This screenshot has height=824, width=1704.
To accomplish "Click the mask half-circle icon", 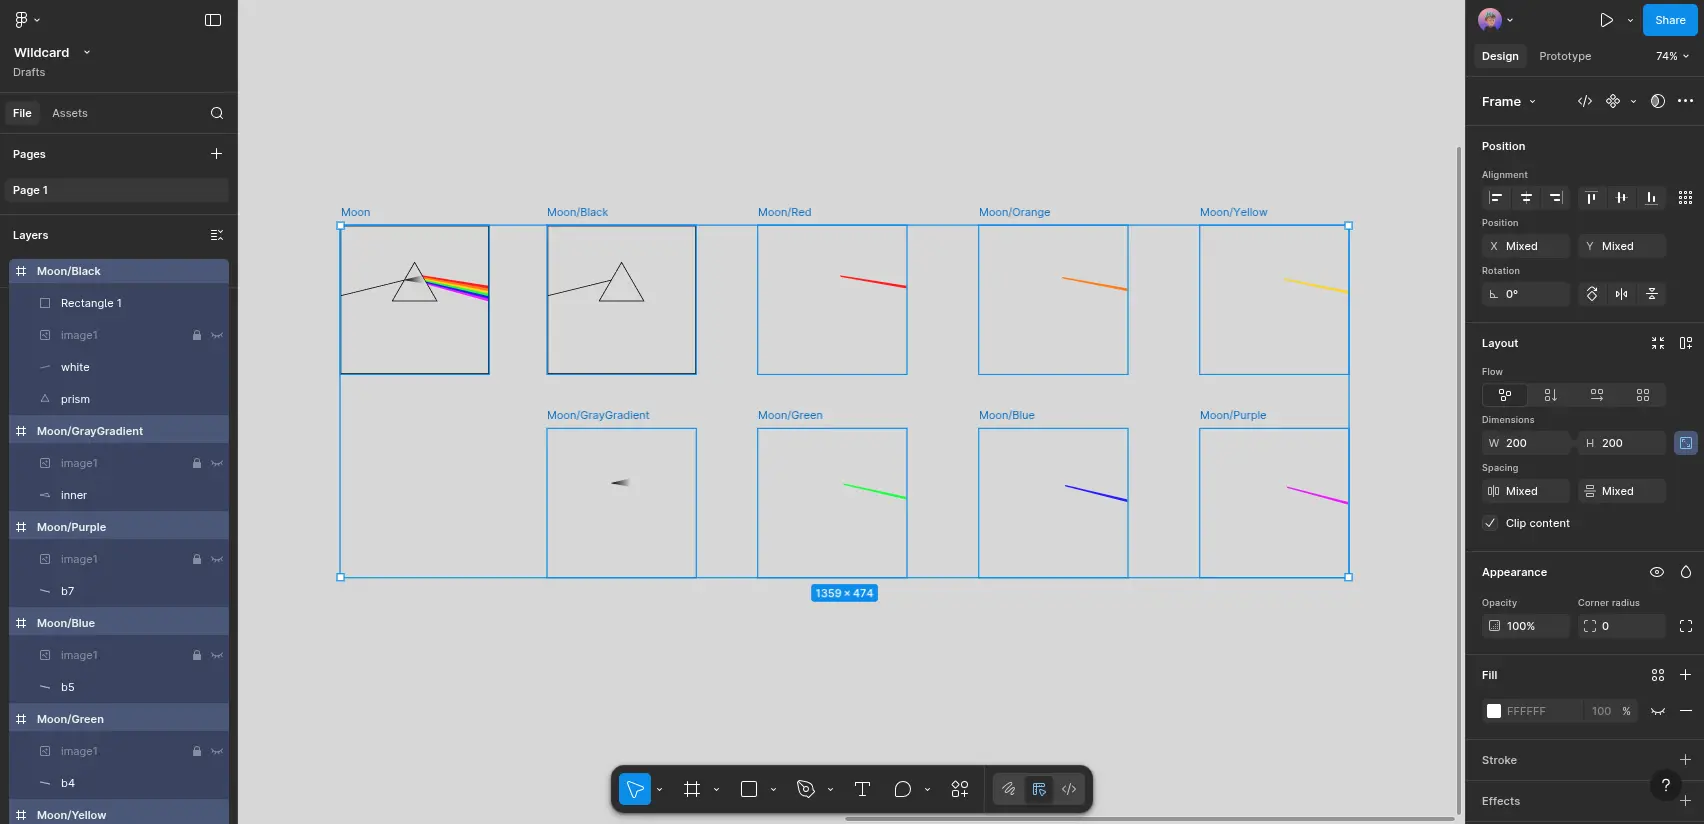I will click(1658, 101).
